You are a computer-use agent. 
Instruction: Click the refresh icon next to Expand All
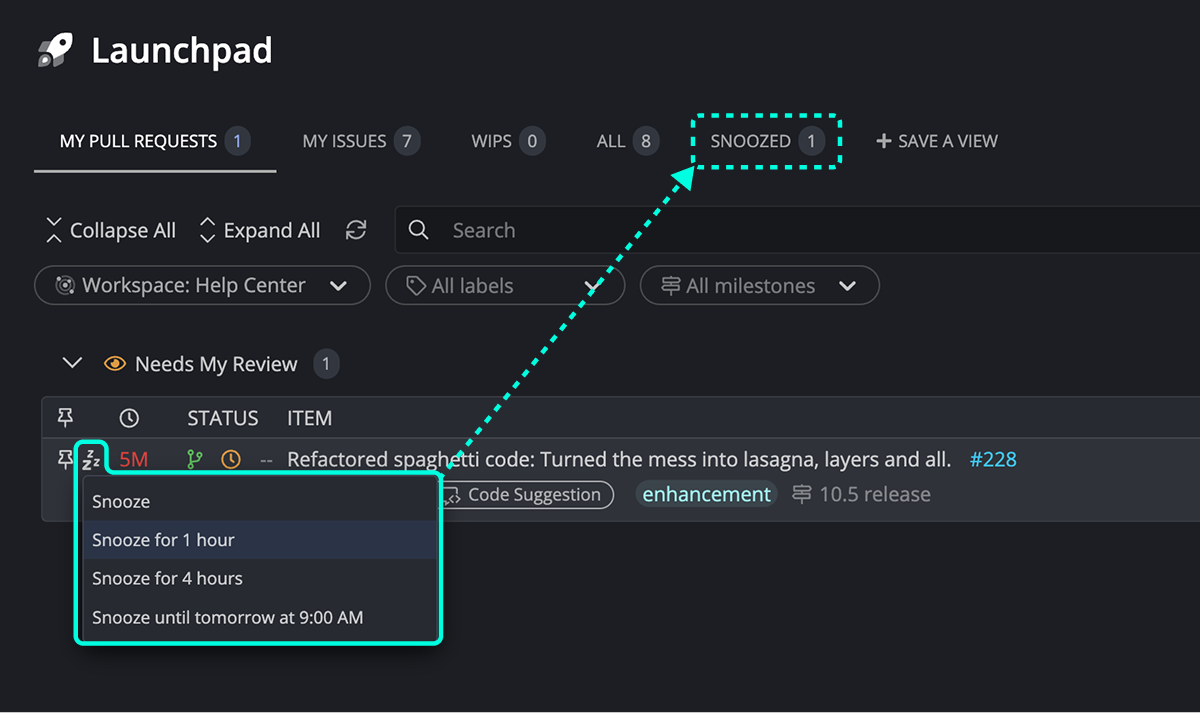[x=356, y=230]
